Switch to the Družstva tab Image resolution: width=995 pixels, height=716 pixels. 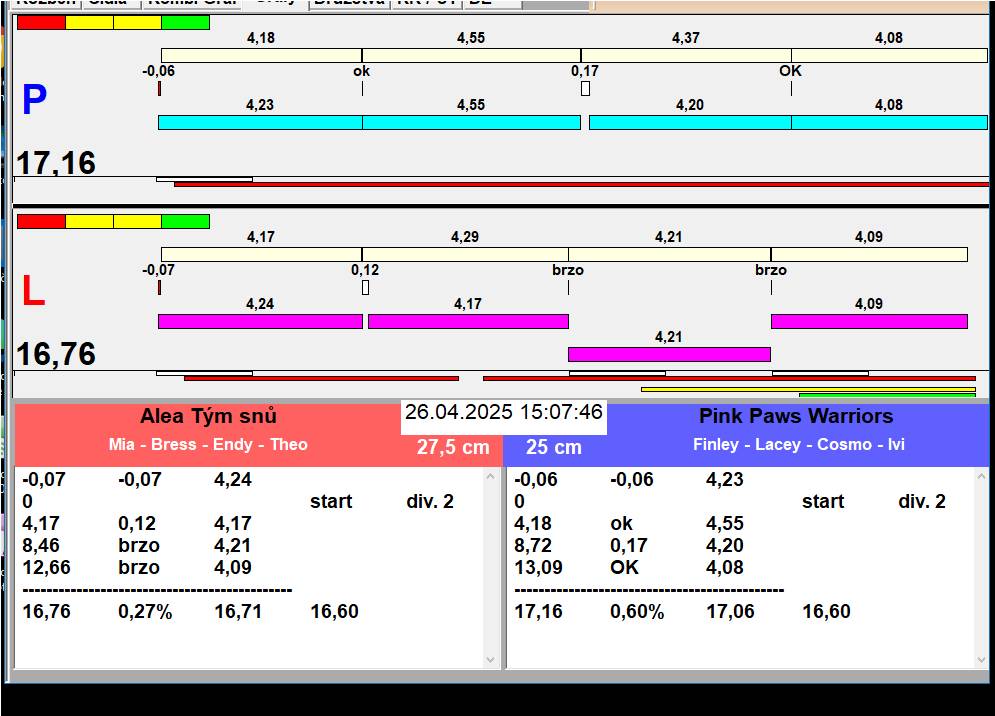348,3
